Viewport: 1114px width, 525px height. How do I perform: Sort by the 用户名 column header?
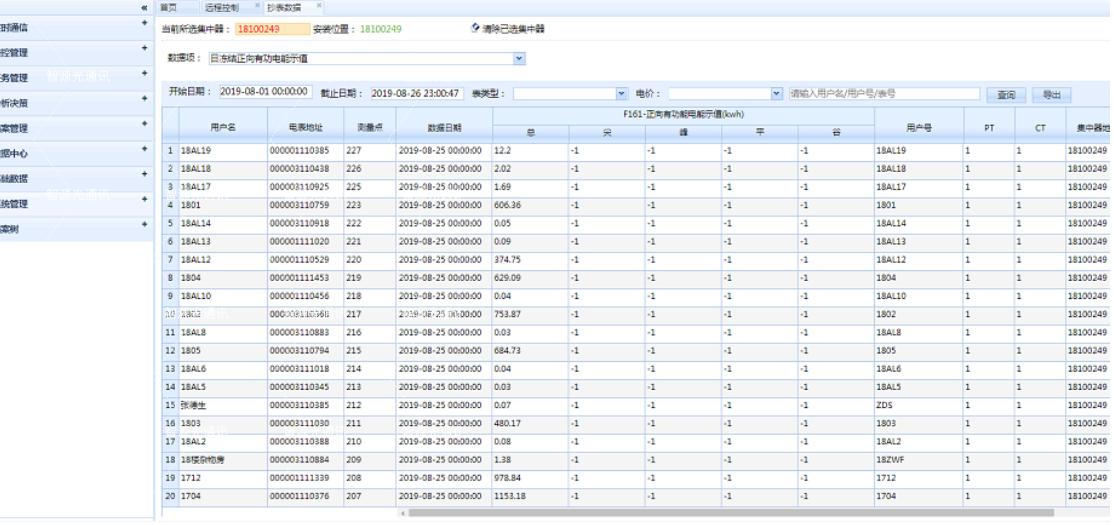point(223,127)
